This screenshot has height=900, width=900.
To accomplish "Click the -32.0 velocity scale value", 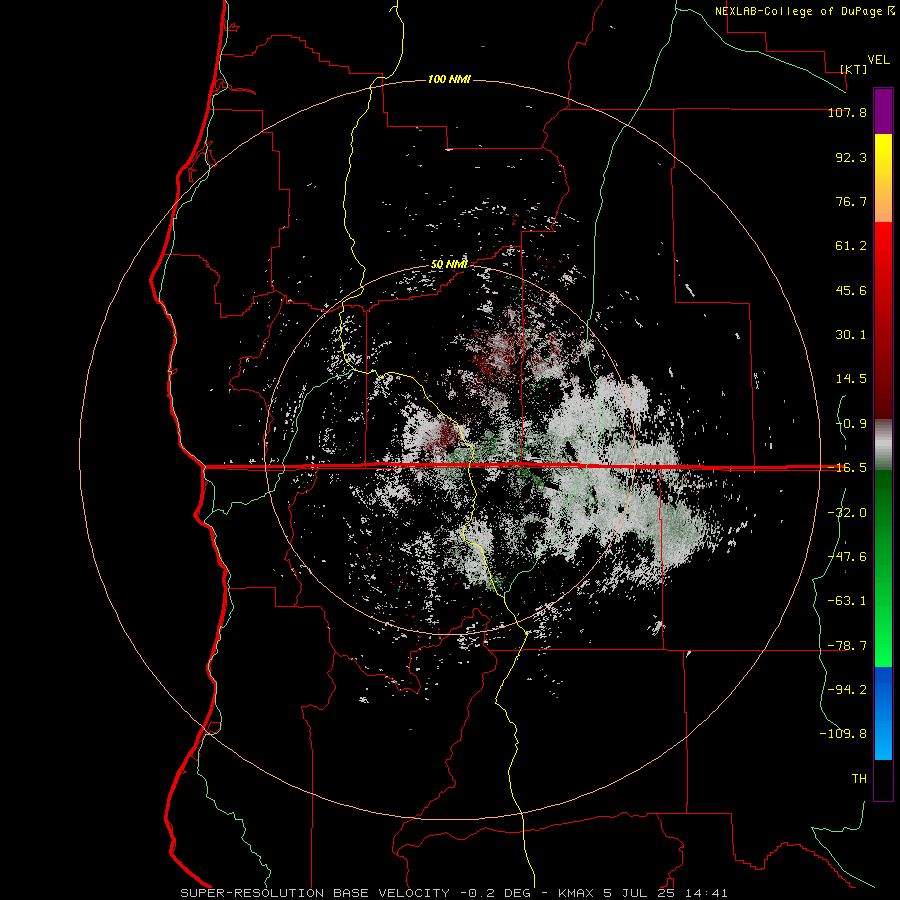I will 847,513.
